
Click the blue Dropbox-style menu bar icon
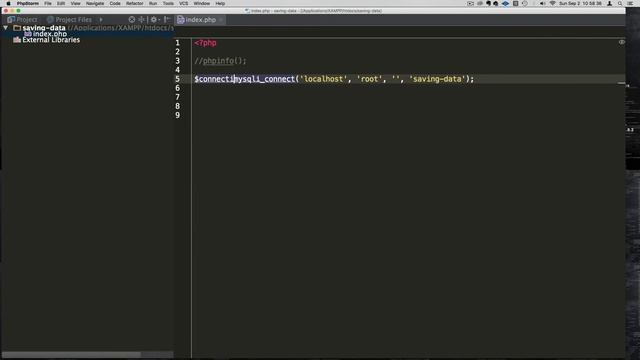point(506,3)
